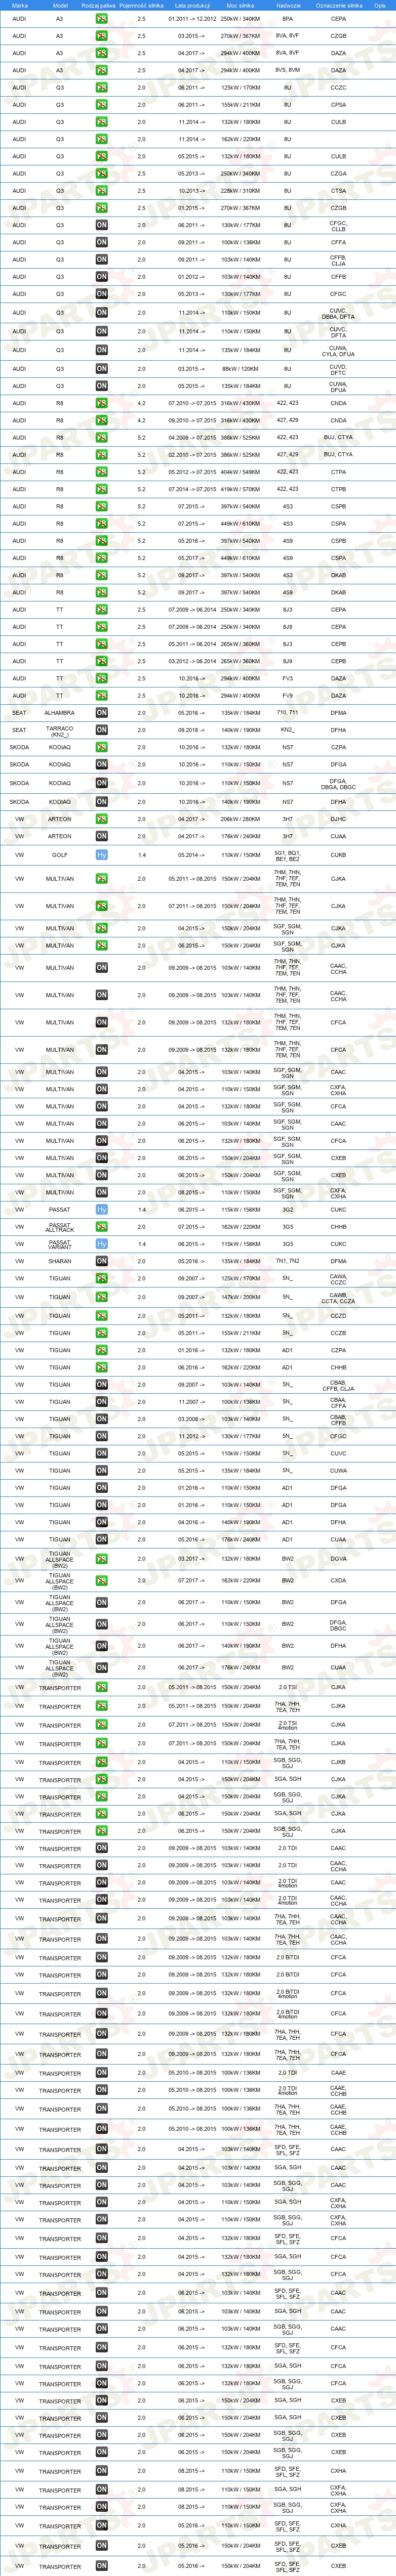
Task: Click the Hy hybrid icon in the PASSAT VARIANT row
Action: 102,1244
